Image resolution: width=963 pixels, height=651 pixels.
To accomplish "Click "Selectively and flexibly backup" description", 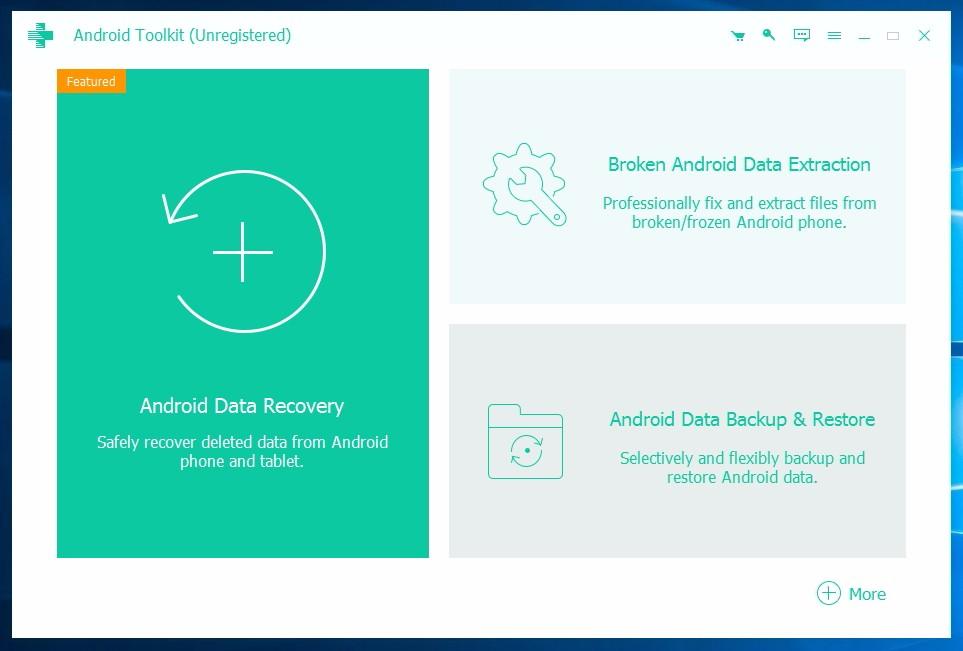I will [x=742, y=467].
